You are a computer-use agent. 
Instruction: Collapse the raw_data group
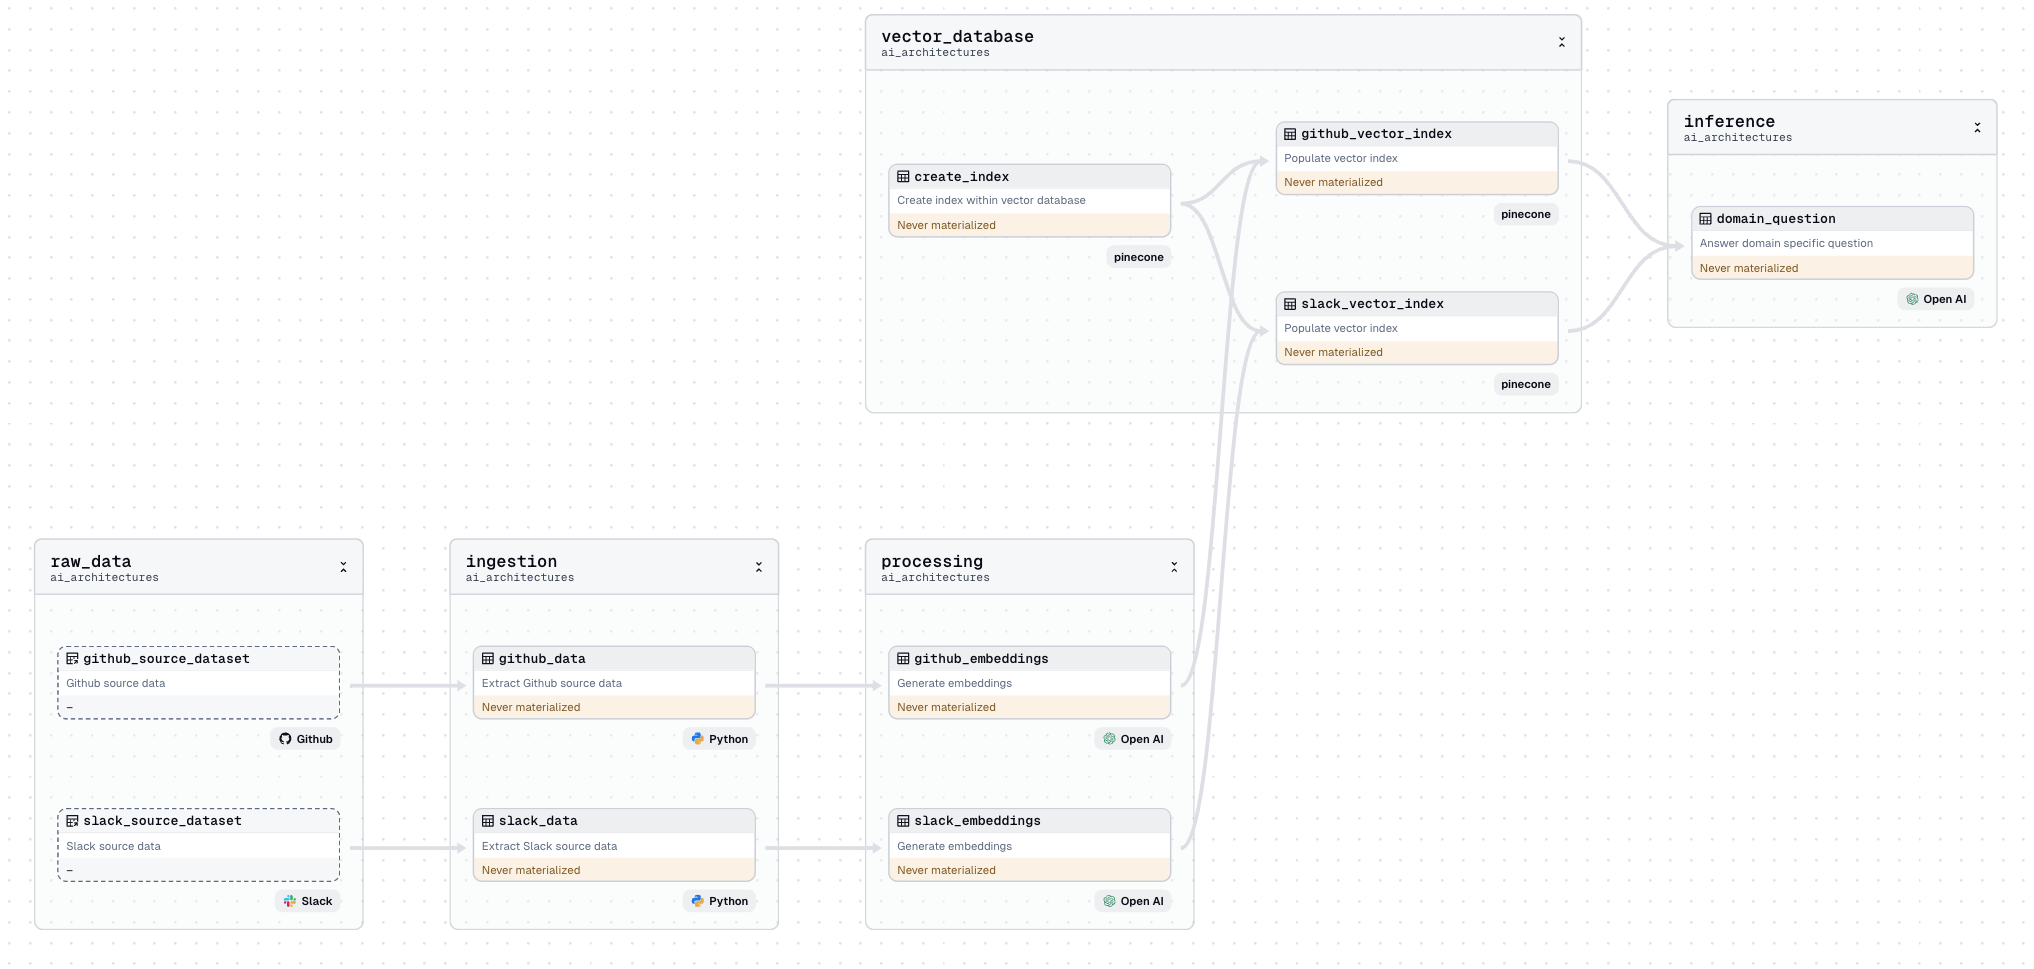coord(343,567)
